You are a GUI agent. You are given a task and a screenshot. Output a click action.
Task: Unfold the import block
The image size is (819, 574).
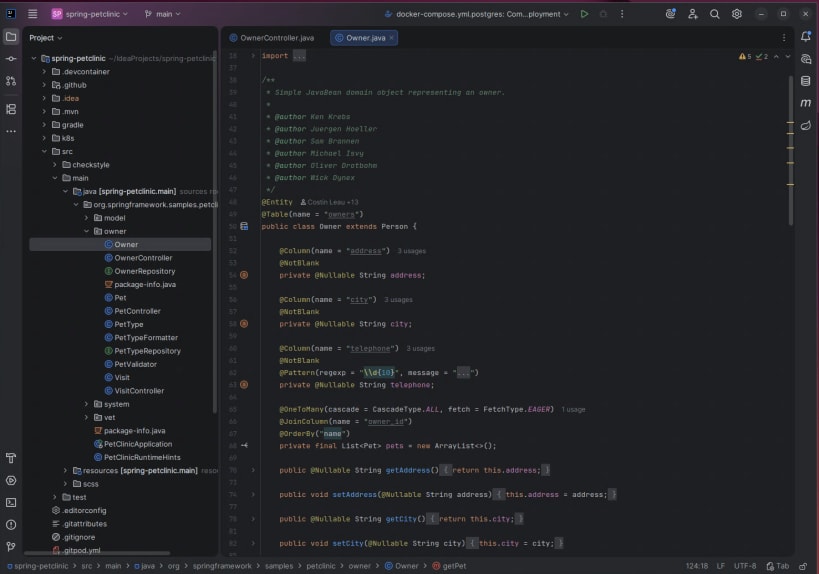253,55
